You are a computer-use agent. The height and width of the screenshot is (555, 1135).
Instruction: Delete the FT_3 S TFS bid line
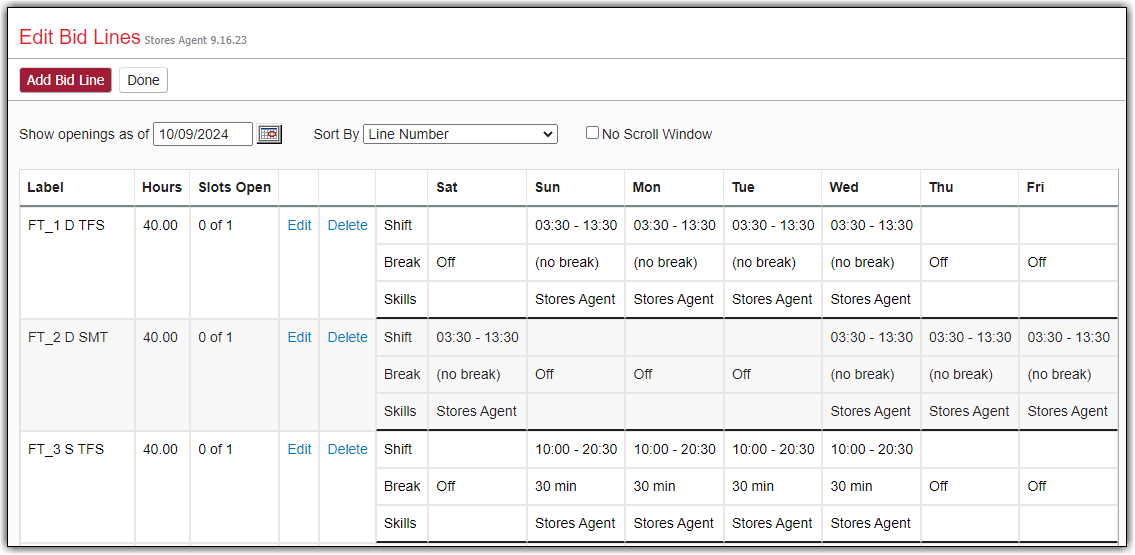[347, 449]
